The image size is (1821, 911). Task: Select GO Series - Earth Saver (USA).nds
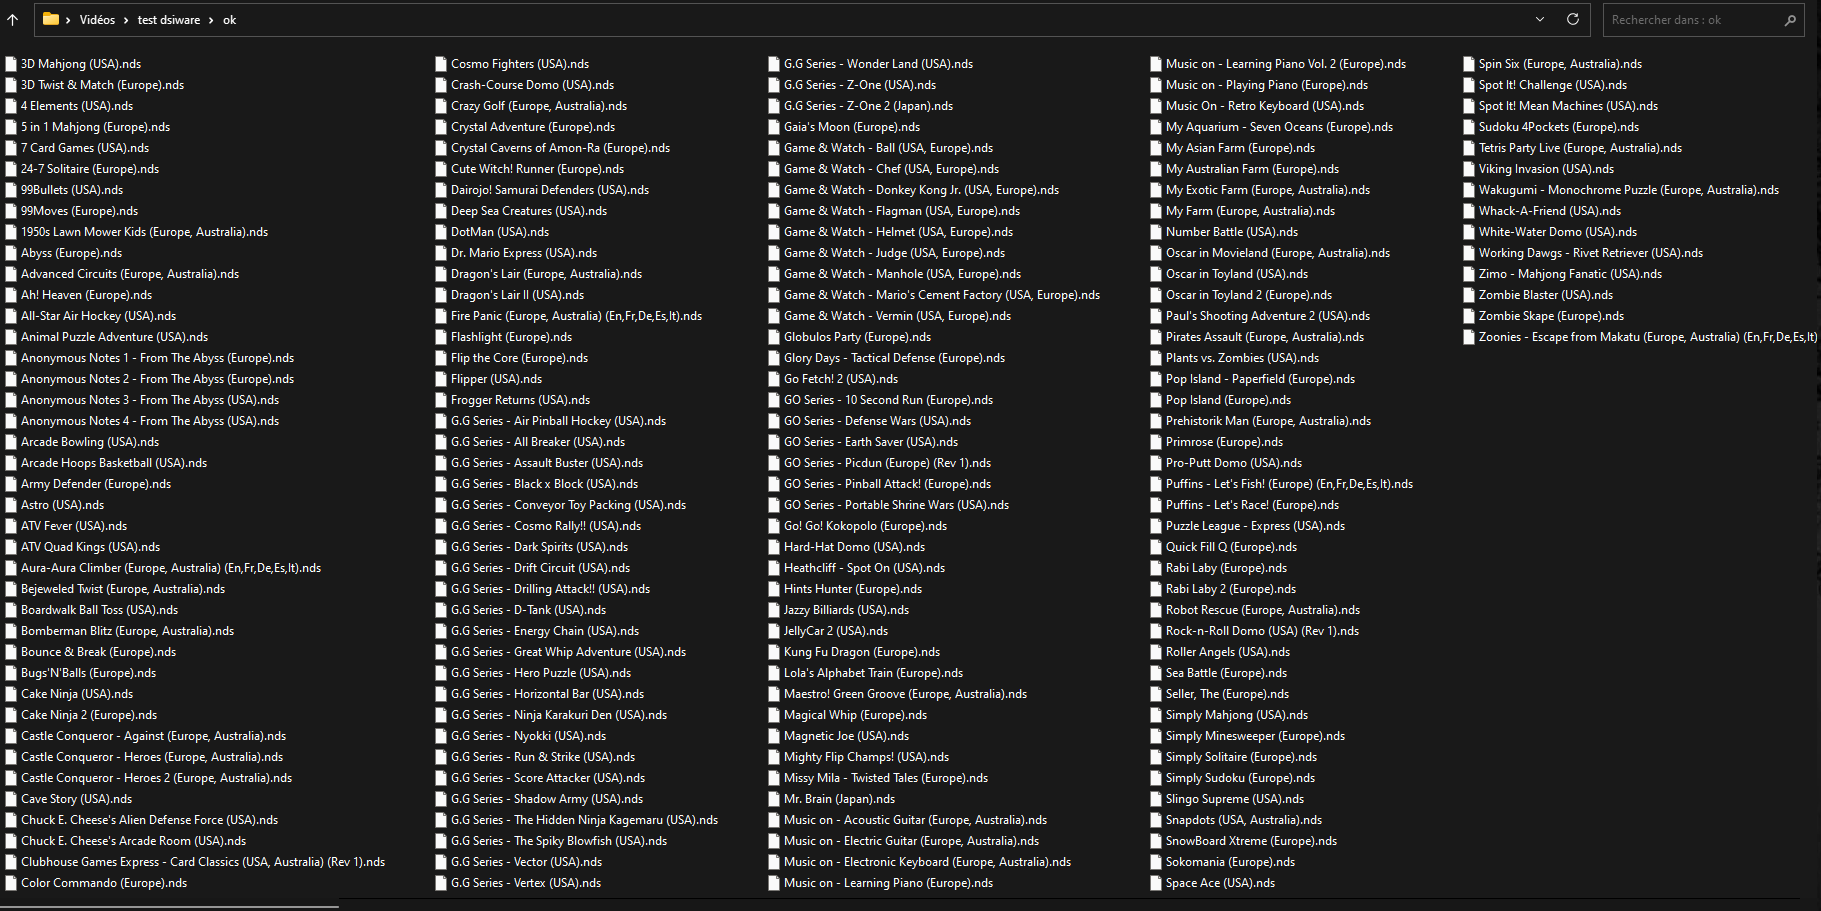pyautogui.click(x=871, y=442)
